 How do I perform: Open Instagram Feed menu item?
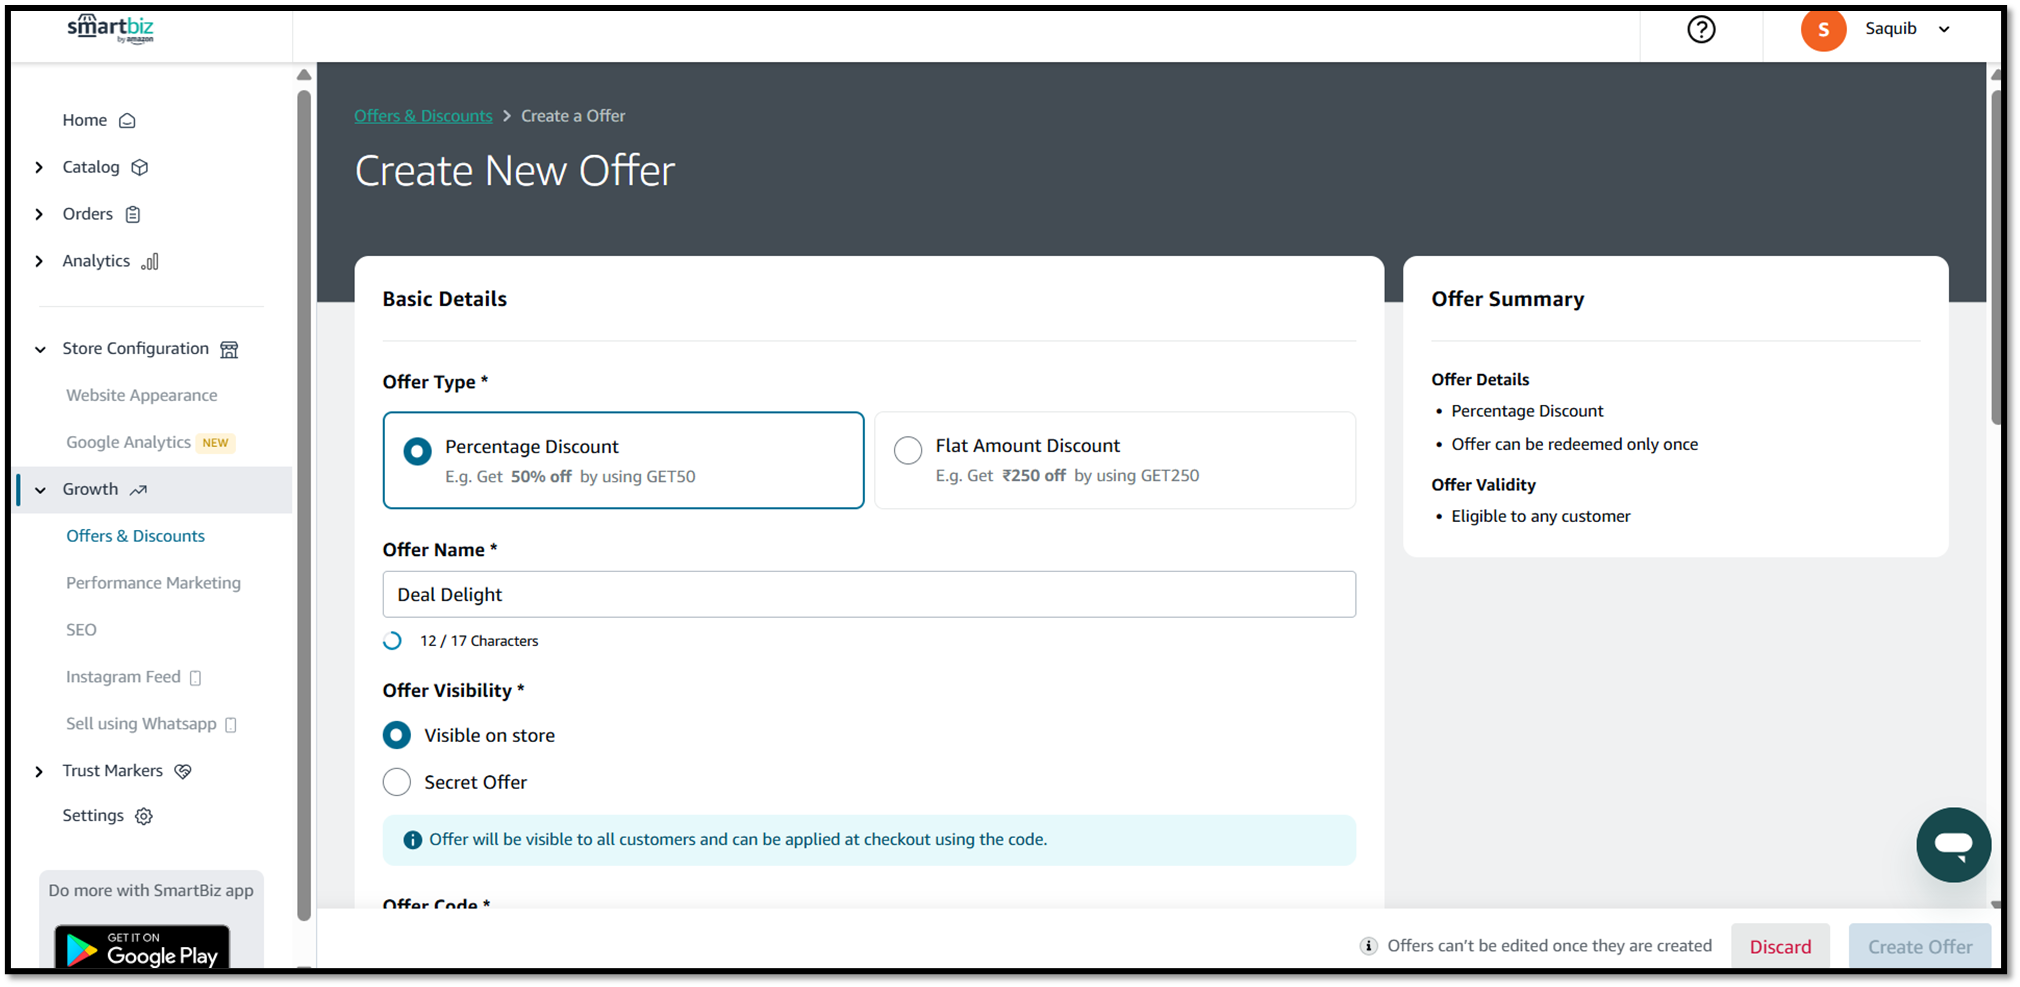[123, 677]
